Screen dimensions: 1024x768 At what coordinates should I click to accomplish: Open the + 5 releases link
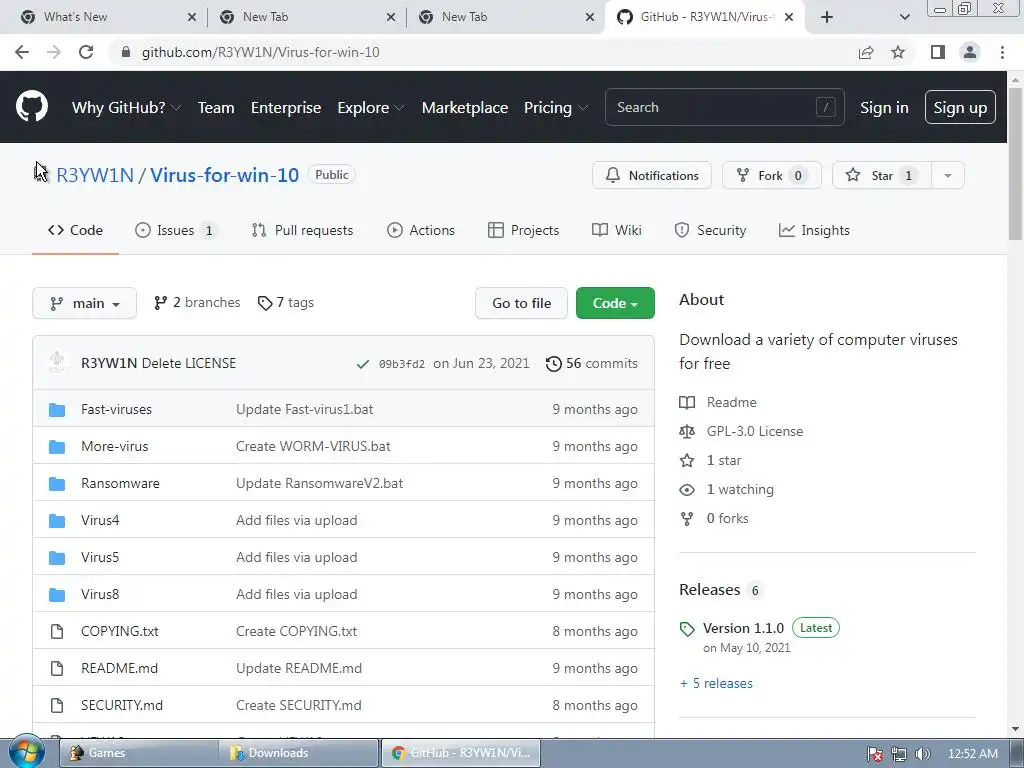coord(716,683)
